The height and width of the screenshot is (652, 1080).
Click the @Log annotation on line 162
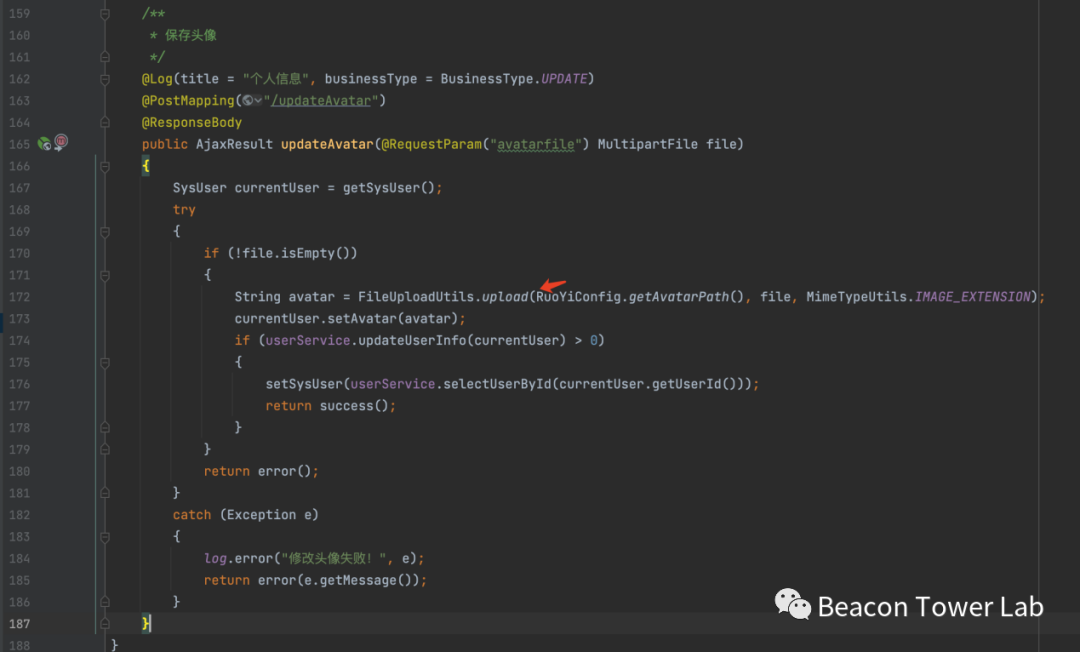tap(157, 79)
